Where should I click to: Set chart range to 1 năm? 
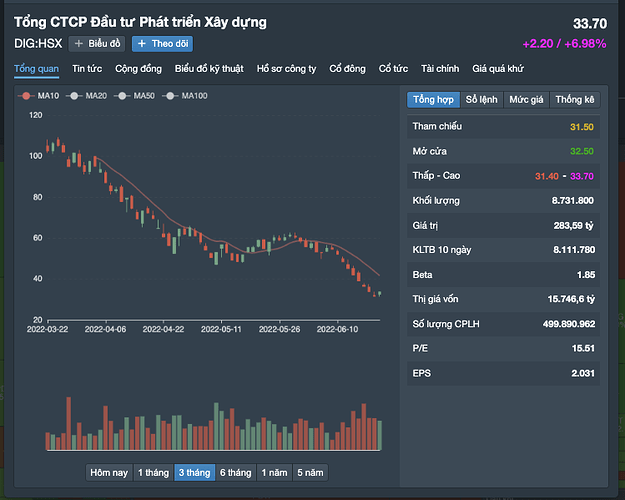pyautogui.click(x=274, y=472)
